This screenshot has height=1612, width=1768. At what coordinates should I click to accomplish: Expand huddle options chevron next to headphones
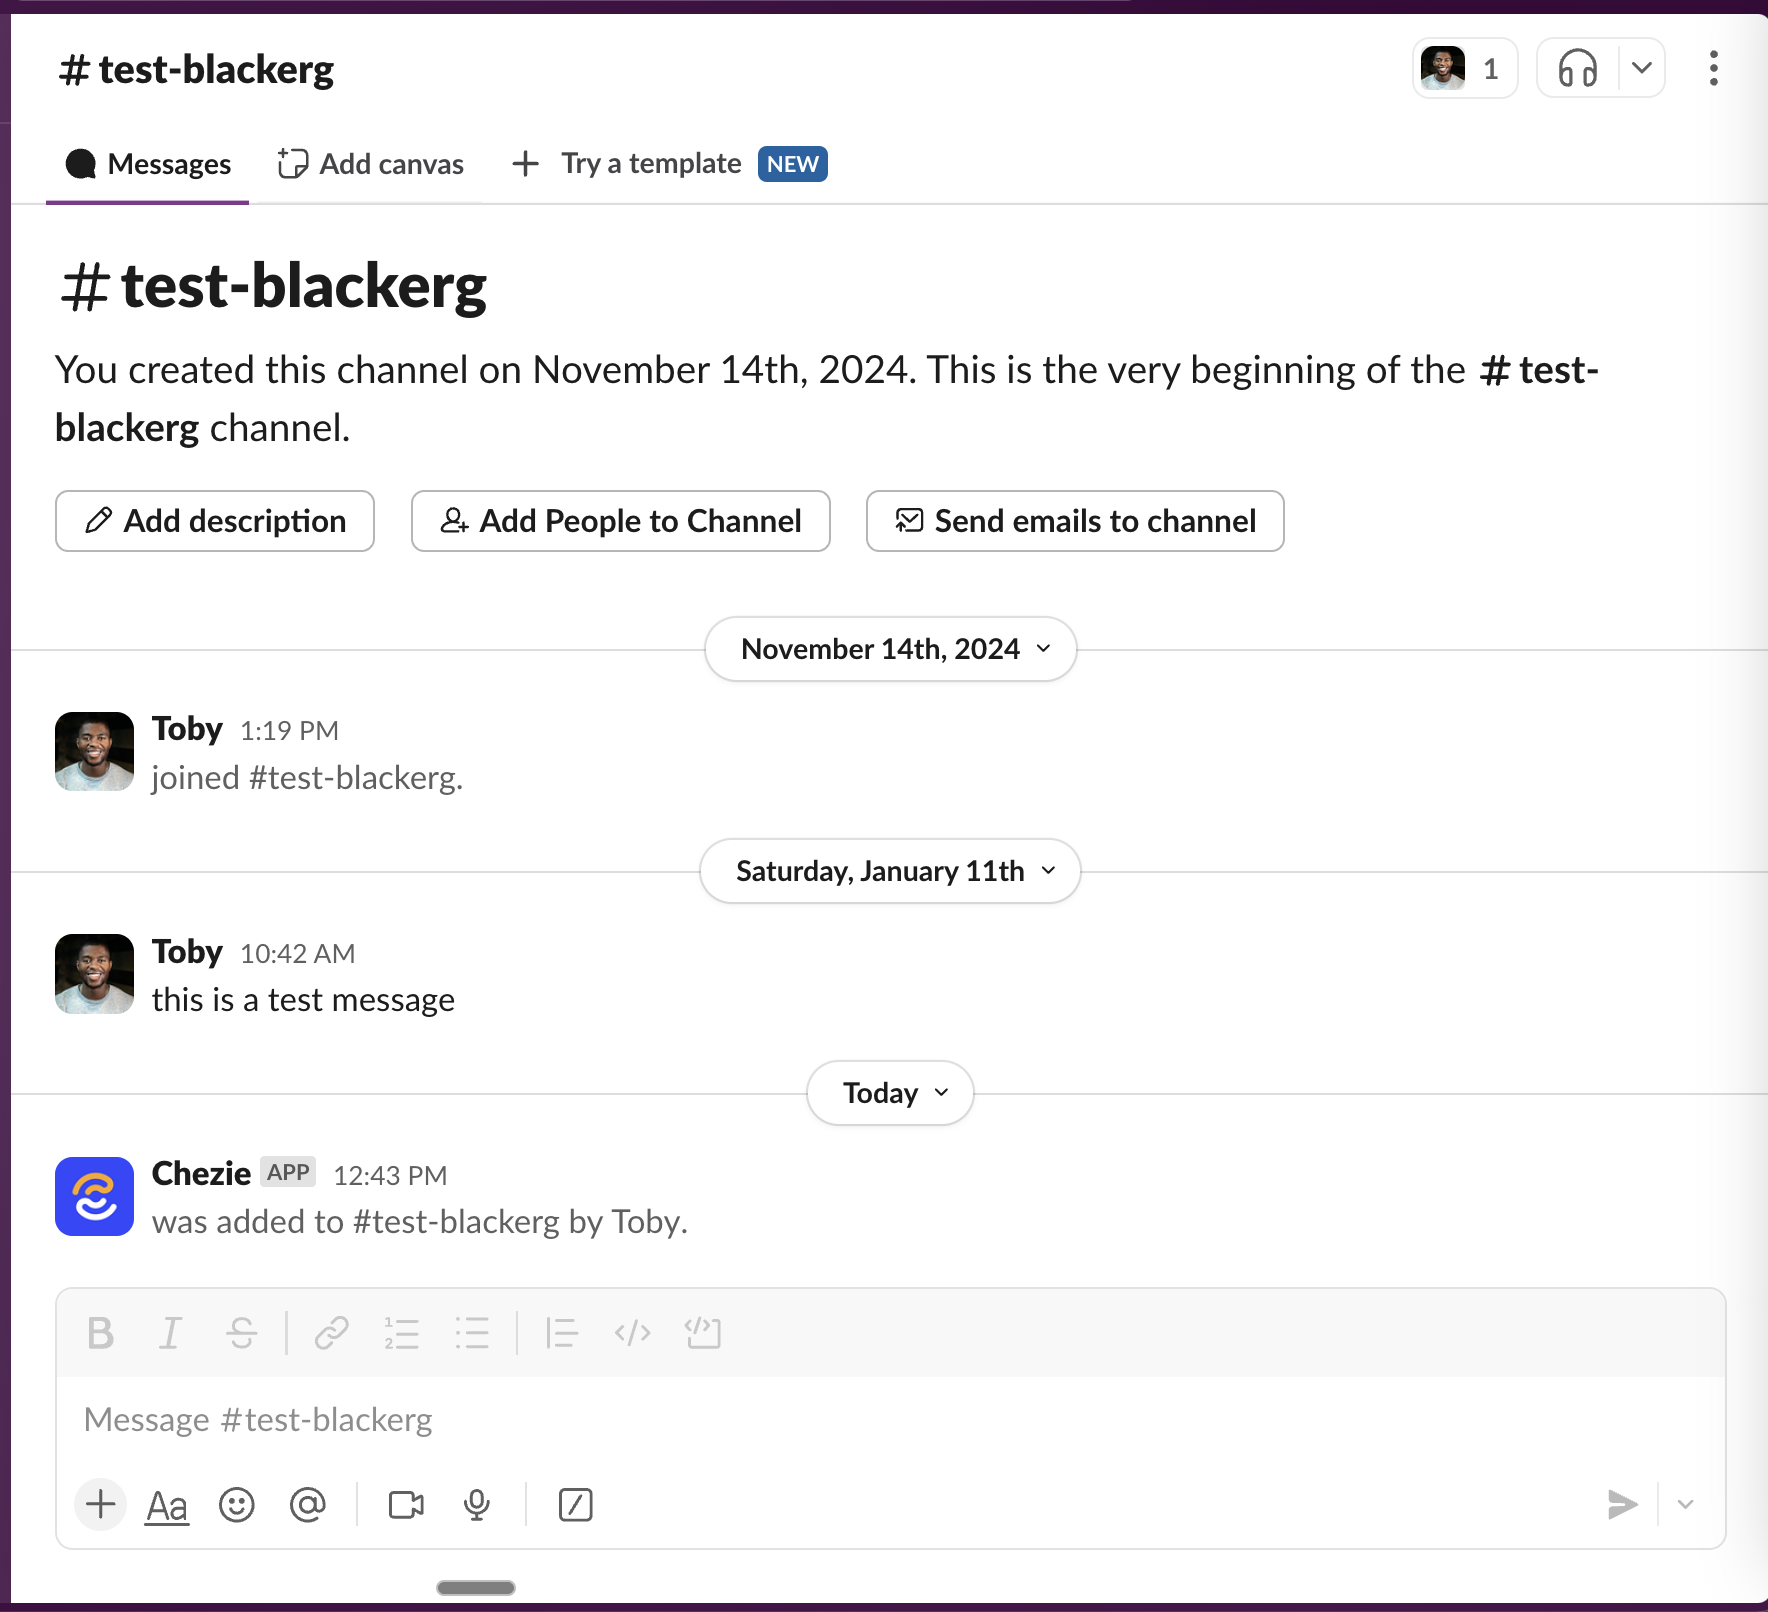[x=1641, y=69]
